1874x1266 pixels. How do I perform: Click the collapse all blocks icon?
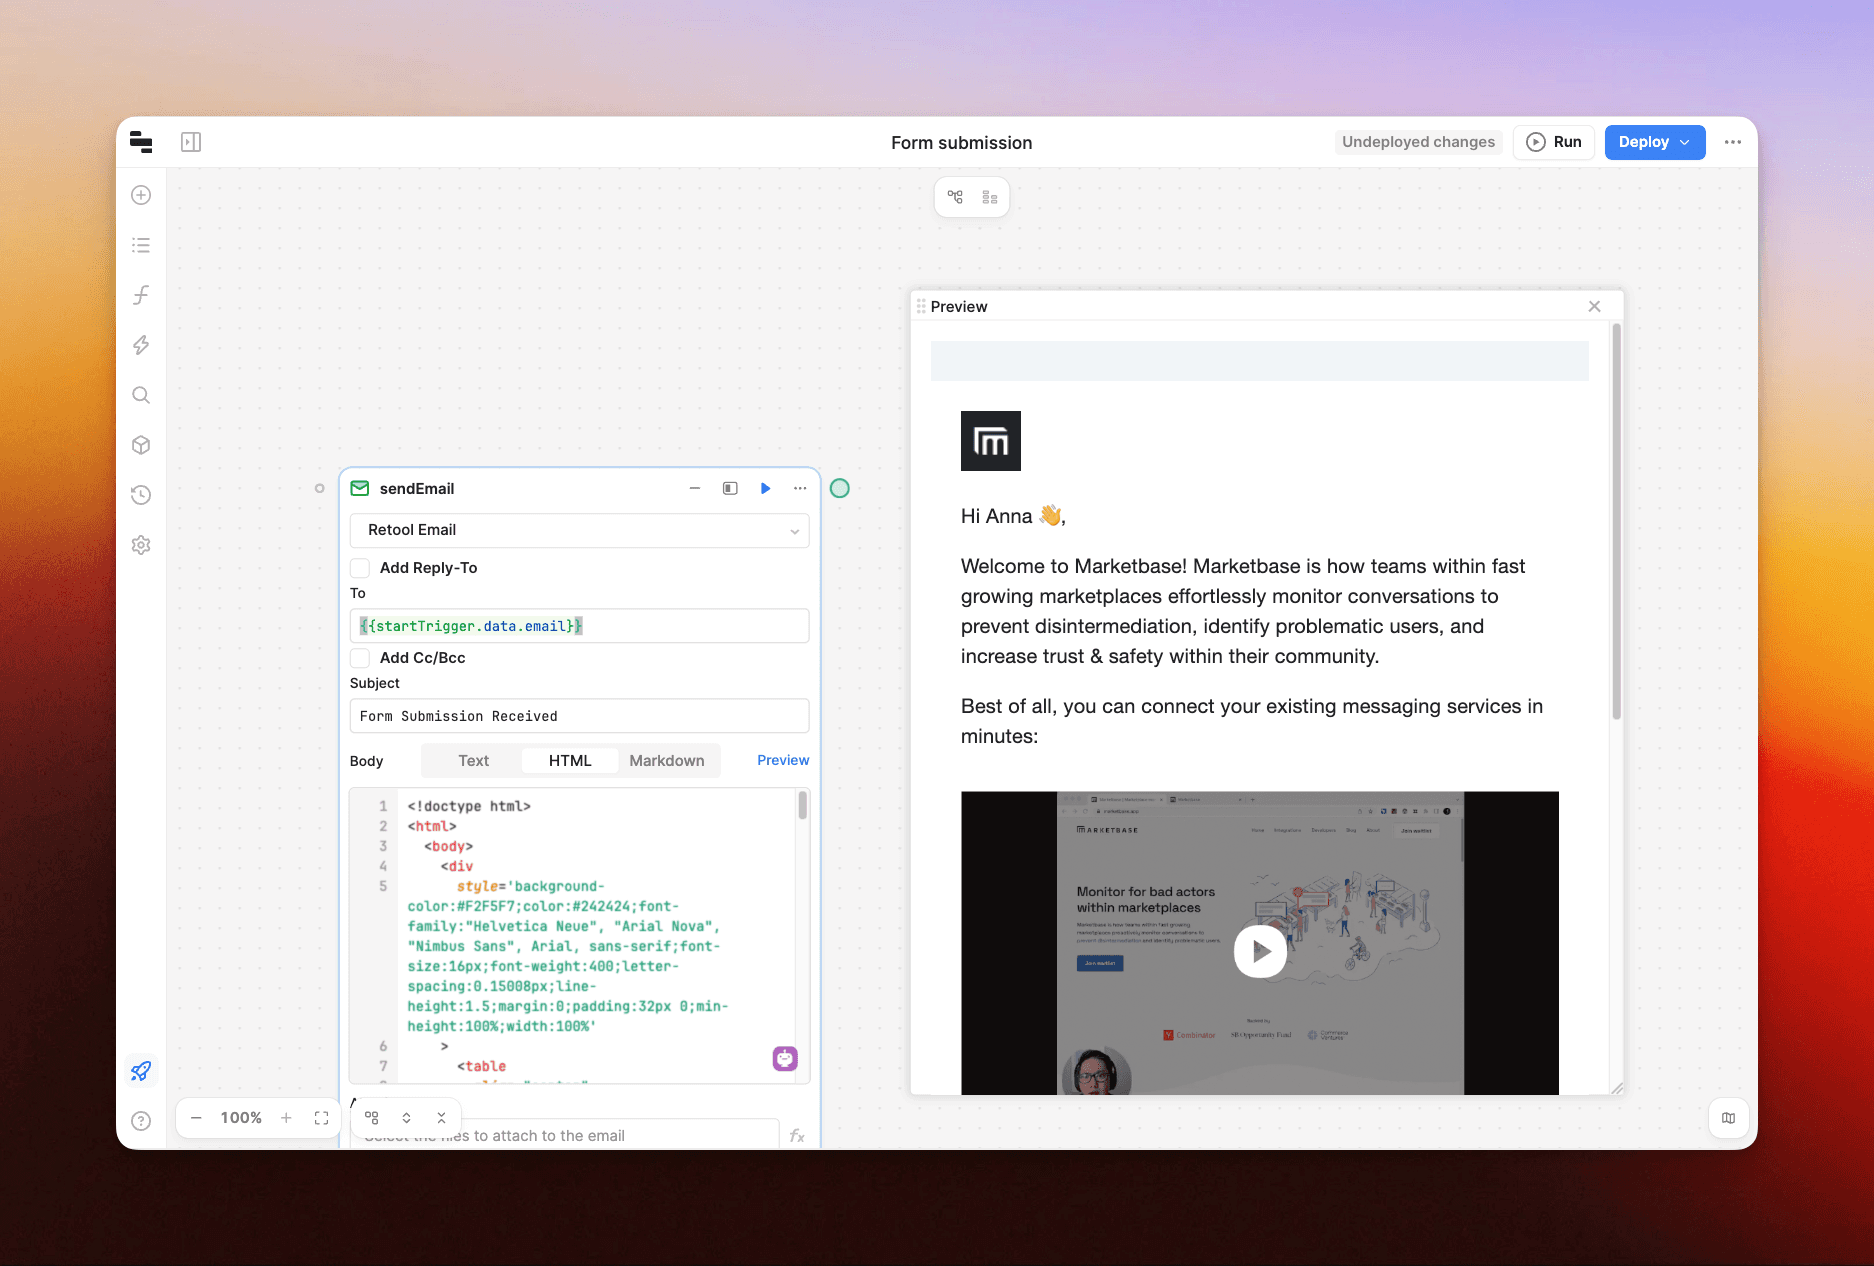click(441, 1118)
